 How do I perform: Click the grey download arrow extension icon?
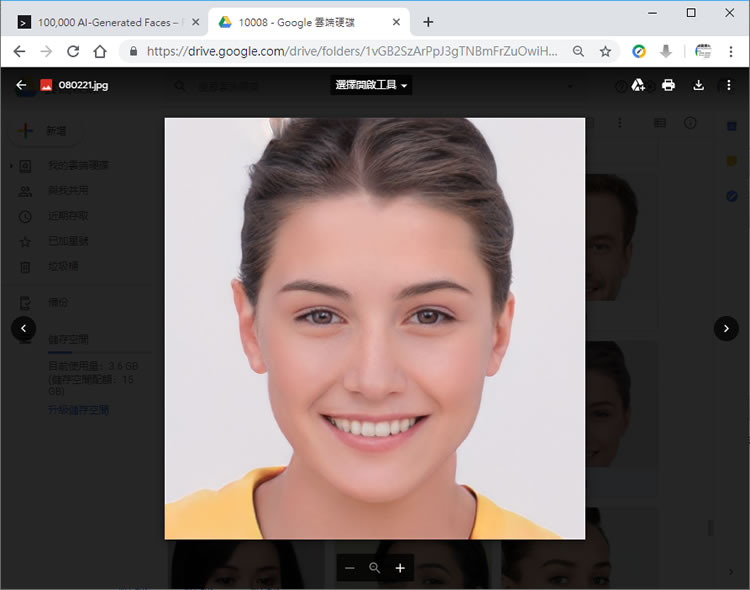pyautogui.click(x=666, y=51)
